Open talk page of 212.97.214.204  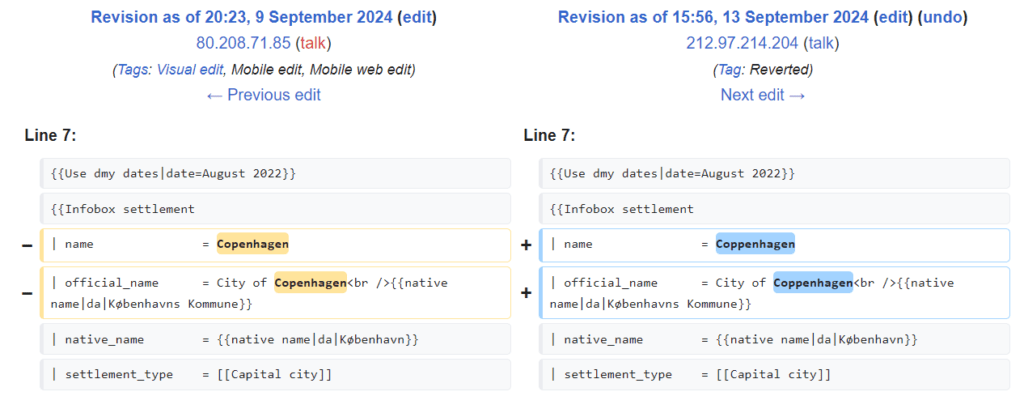(821, 43)
